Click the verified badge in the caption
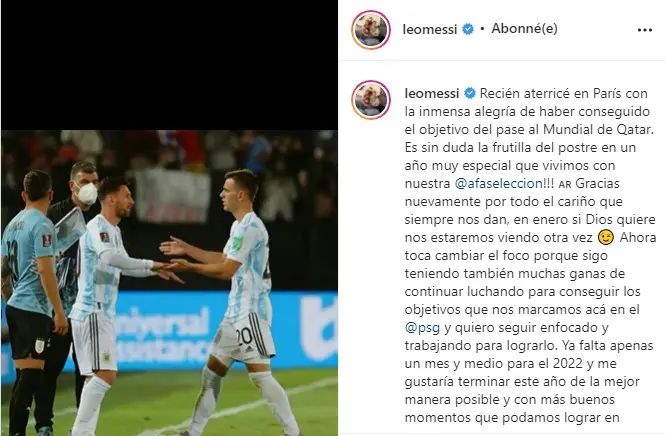 tap(470, 93)
